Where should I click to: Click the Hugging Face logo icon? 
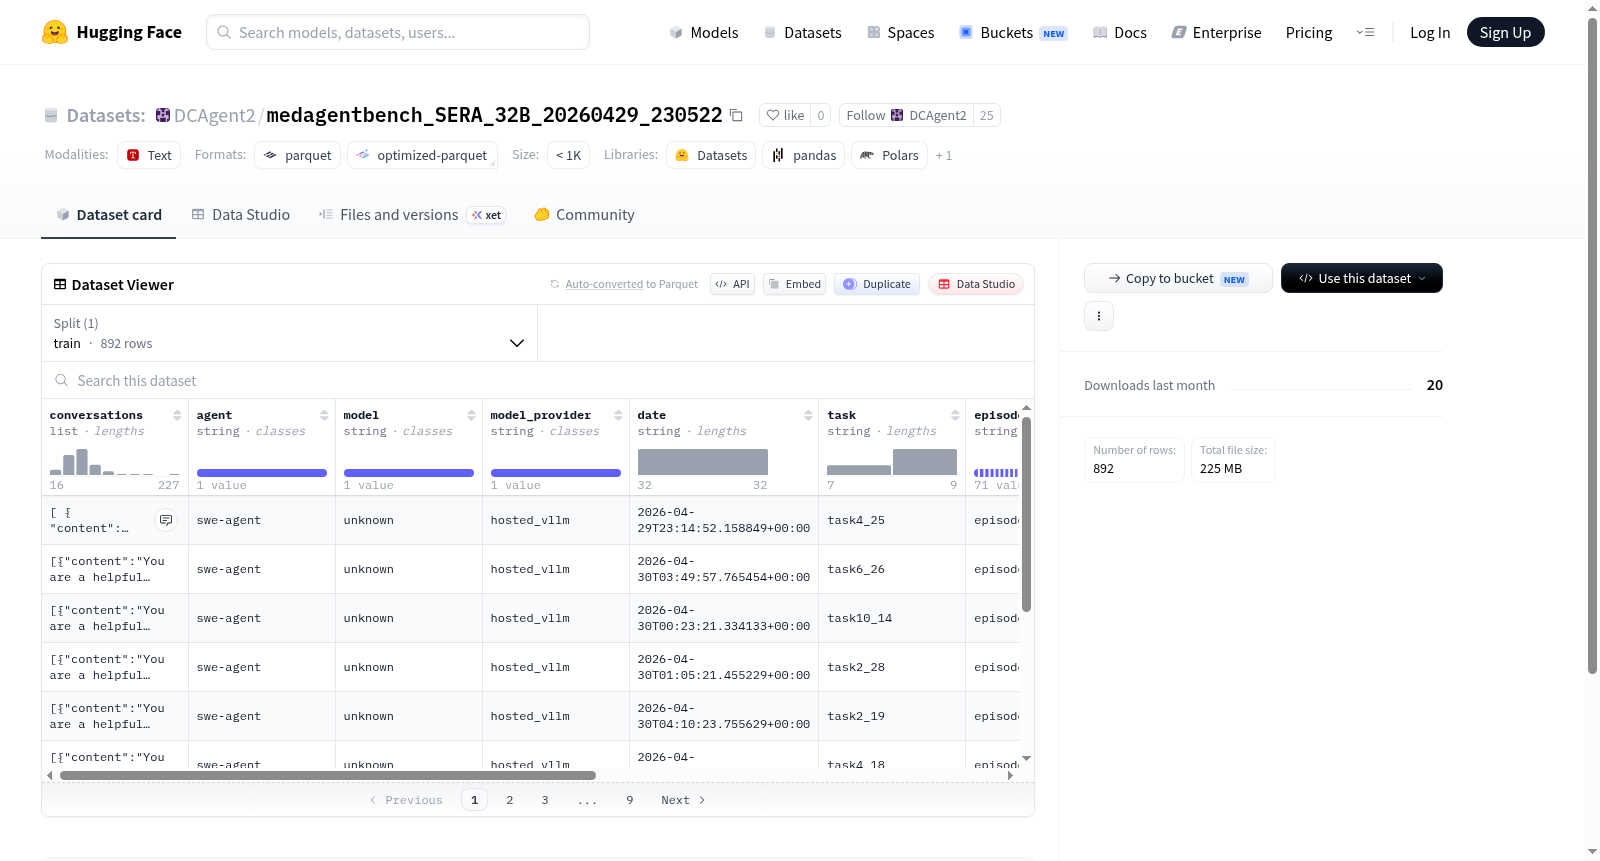[55, 32]
